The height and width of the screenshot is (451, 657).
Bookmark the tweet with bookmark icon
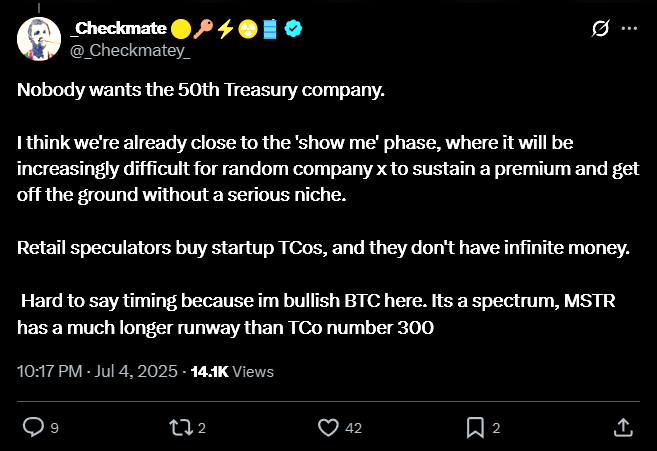[475, 428]
